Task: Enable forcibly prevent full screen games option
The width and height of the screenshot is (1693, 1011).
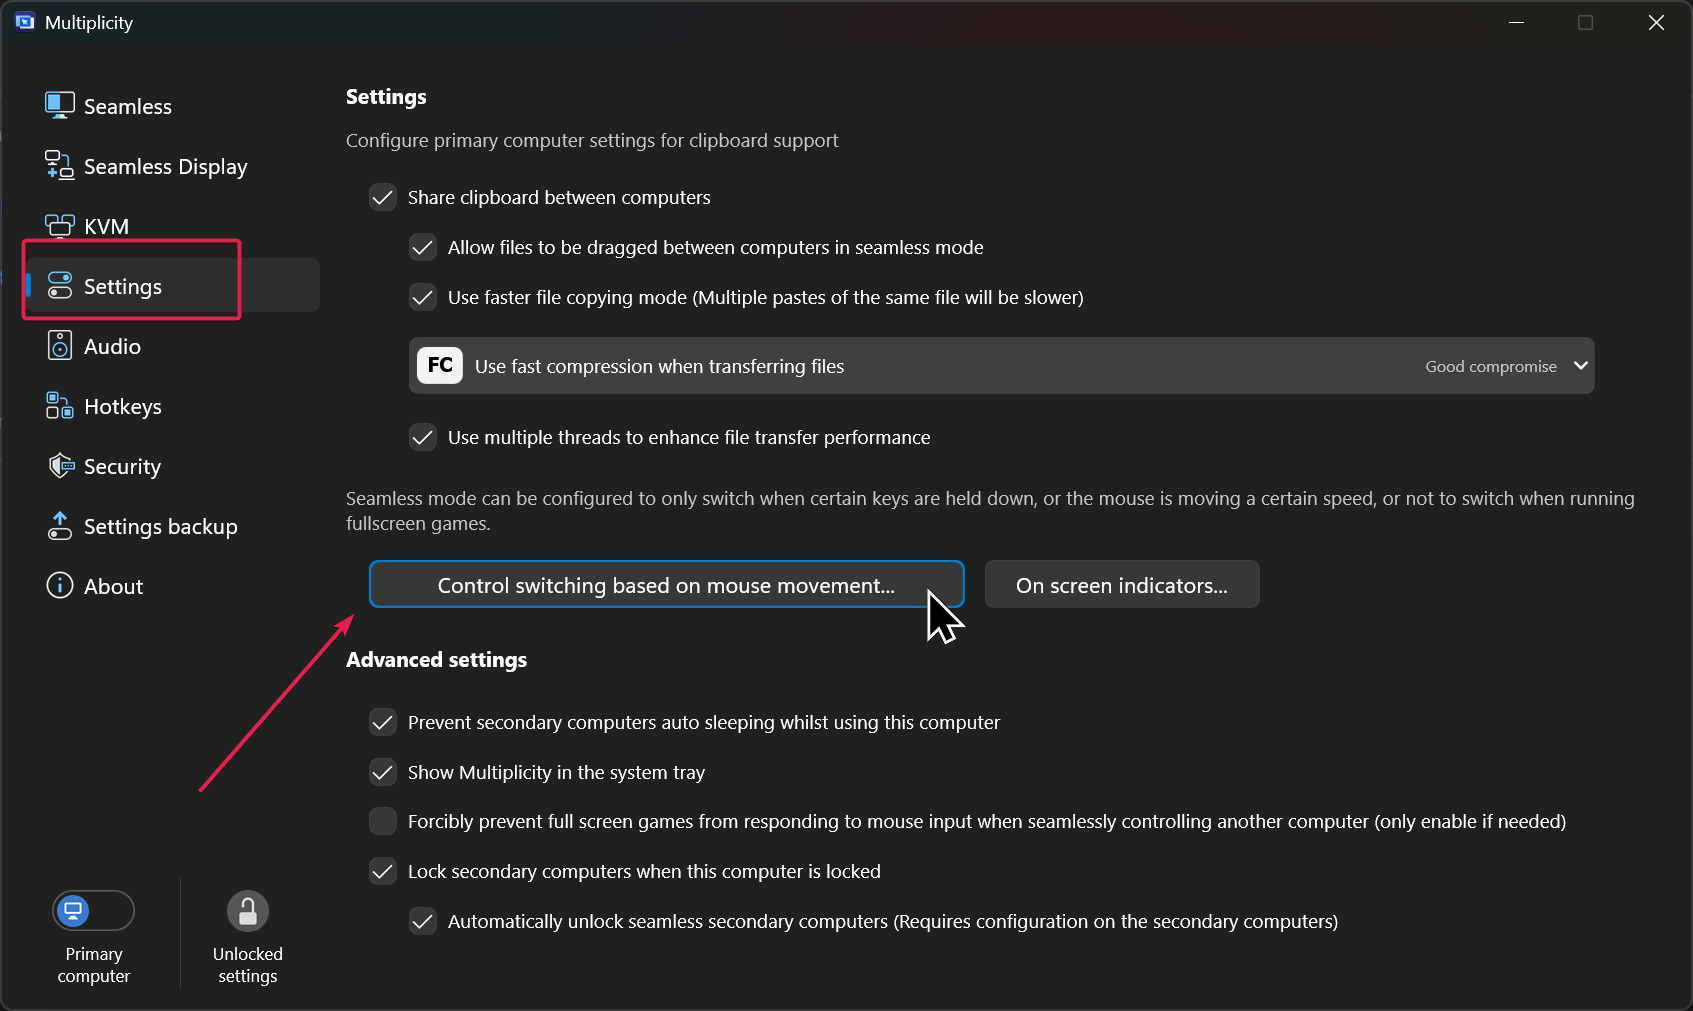Action: click(383, 821)
